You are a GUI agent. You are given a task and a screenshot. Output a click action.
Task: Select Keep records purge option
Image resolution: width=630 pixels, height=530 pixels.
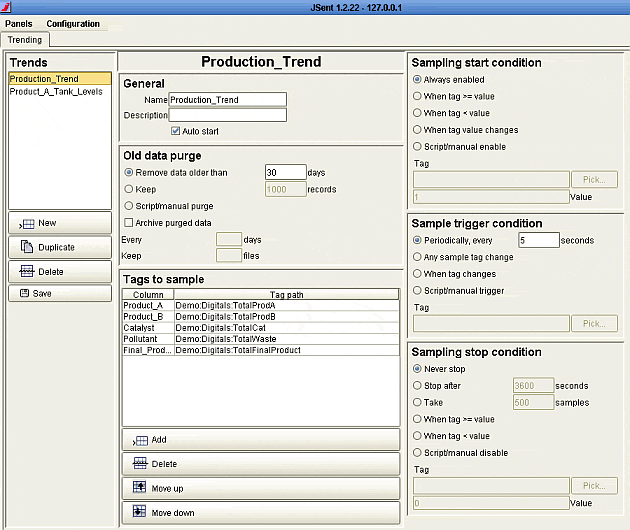click(x=129, y=189)
